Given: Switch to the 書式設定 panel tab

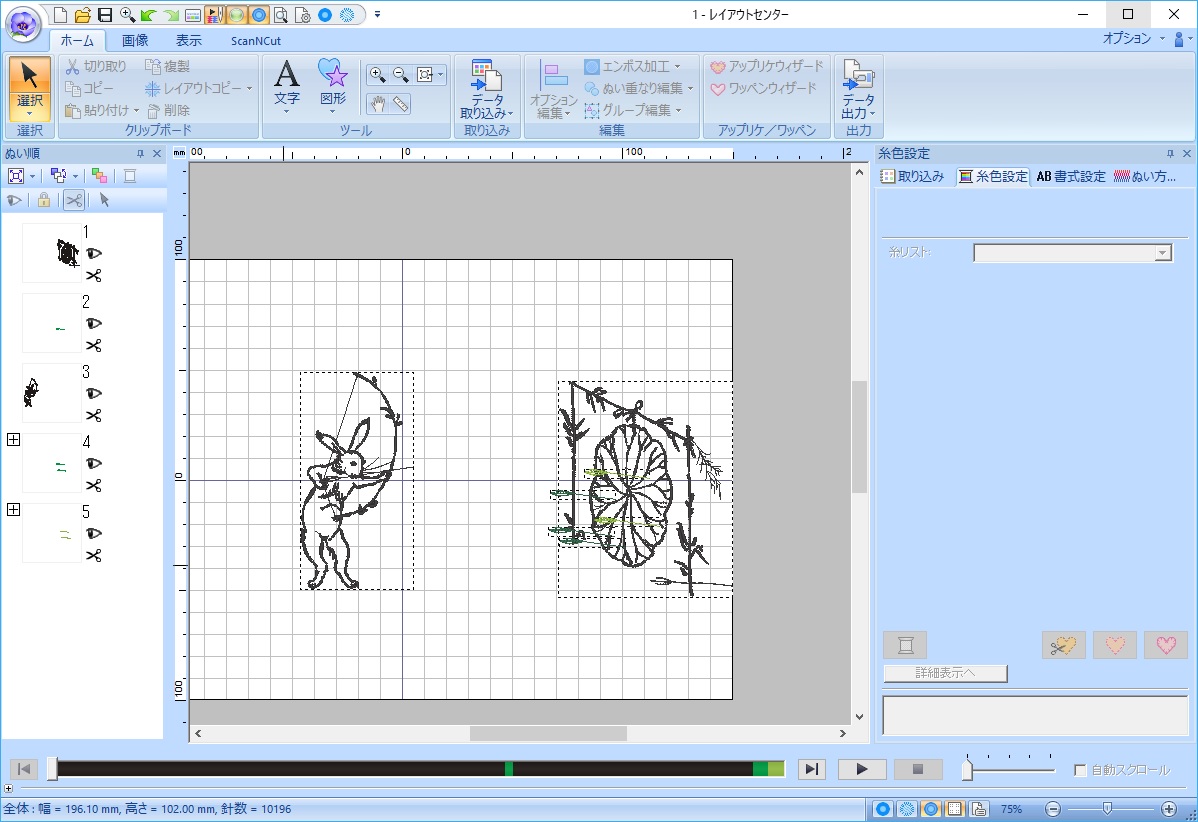Looking at the screenshot, I should (1070, 176).
